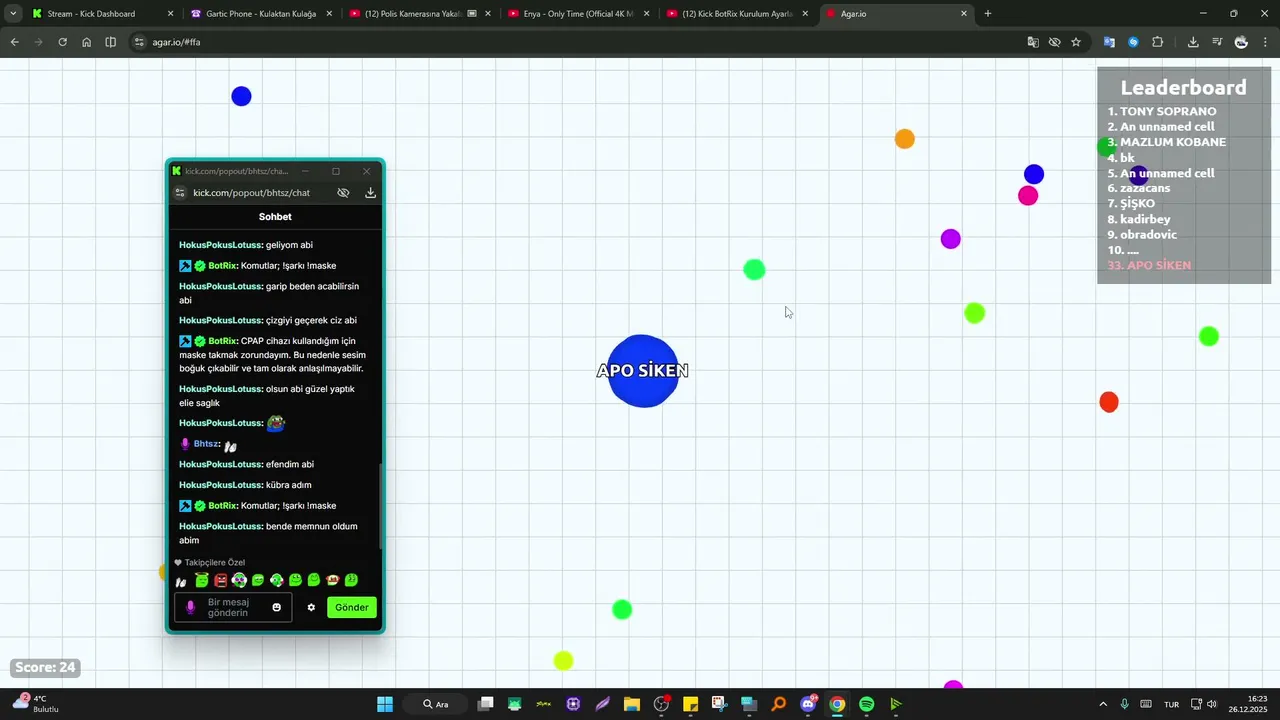The width and height of the screenshot is (1280, 720).
Task: Click the Bir mesaj gönderin input
Action: (x=233, y=607)
